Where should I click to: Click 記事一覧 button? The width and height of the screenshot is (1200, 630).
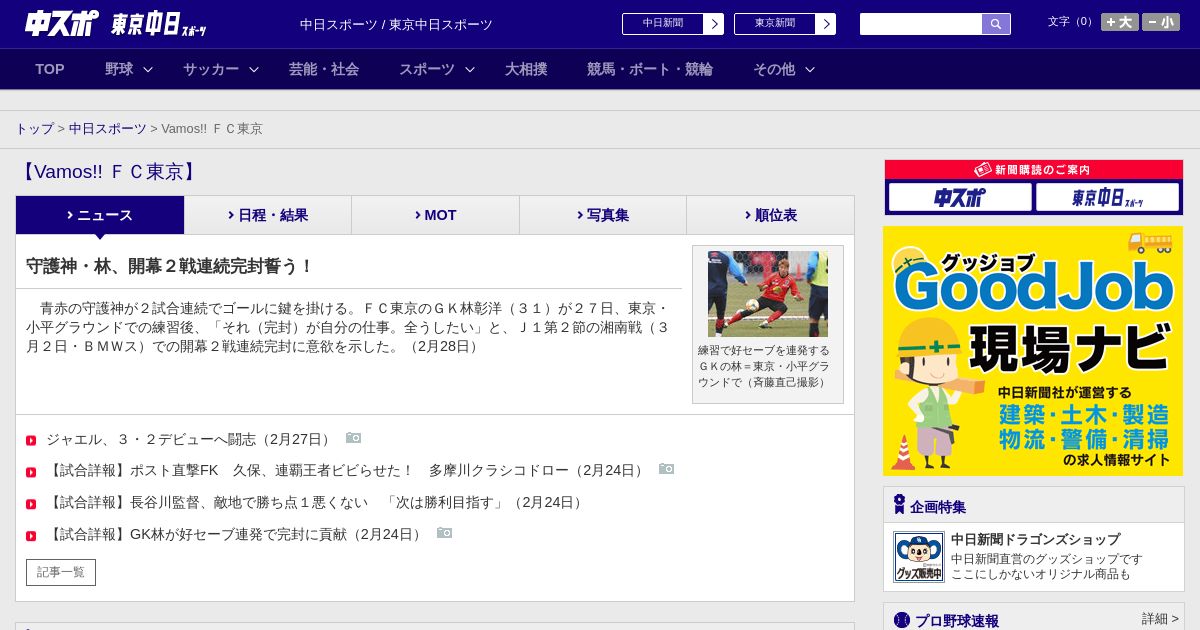[61, 572]
